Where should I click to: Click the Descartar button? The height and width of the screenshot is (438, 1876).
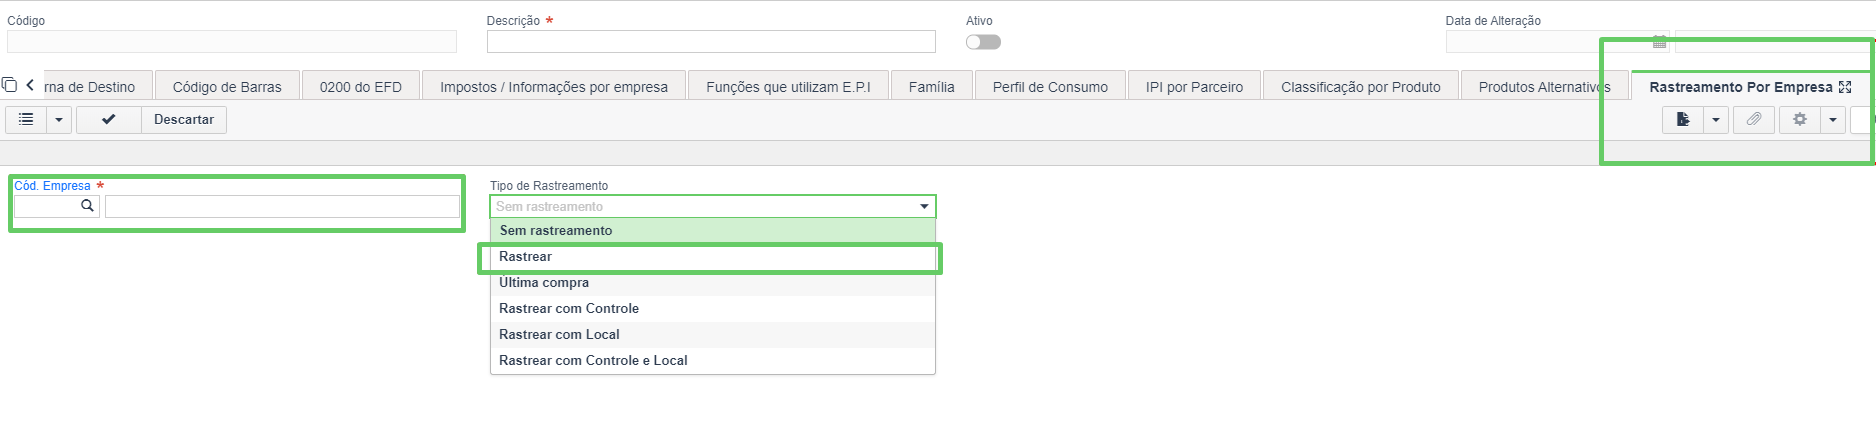pos(184,119)
